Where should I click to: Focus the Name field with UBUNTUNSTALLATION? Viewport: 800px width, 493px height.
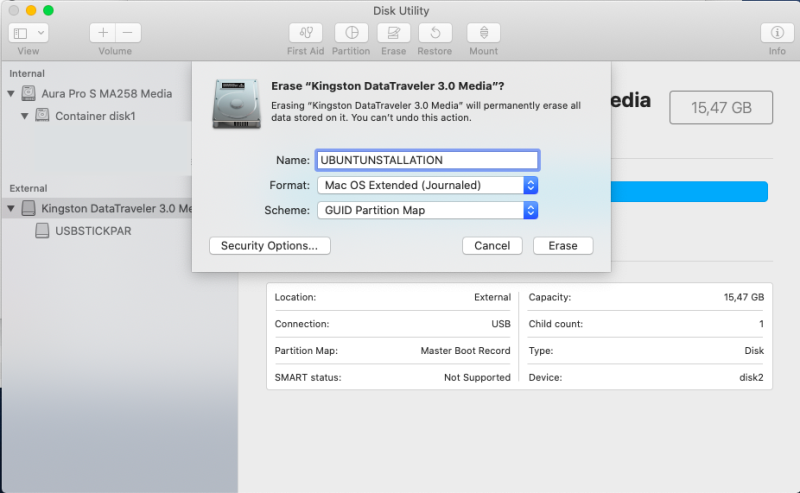coord(428,160)
